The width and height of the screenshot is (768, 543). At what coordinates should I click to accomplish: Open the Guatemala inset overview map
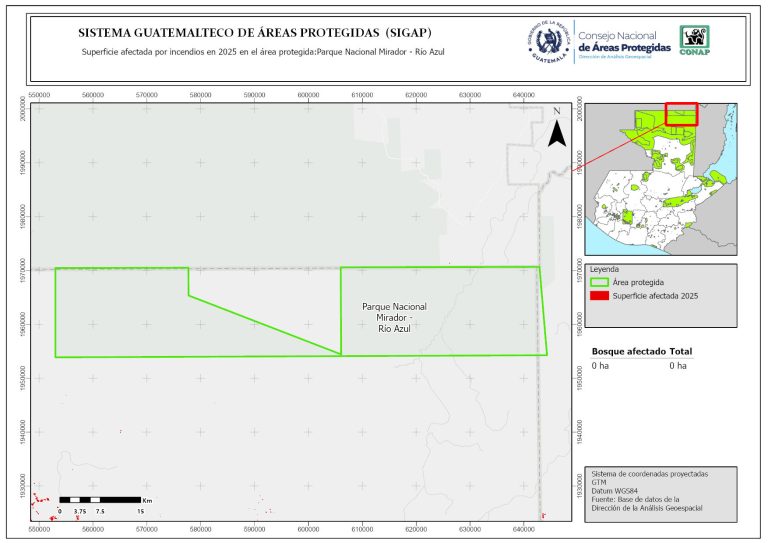tap(660, 180)
